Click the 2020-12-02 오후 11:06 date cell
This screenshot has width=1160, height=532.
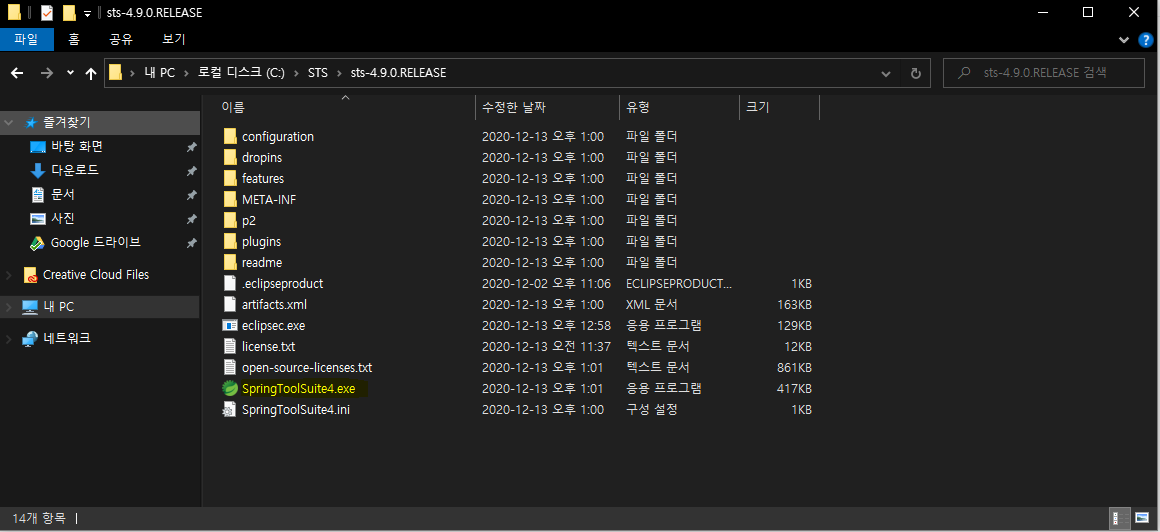(546, 283)
